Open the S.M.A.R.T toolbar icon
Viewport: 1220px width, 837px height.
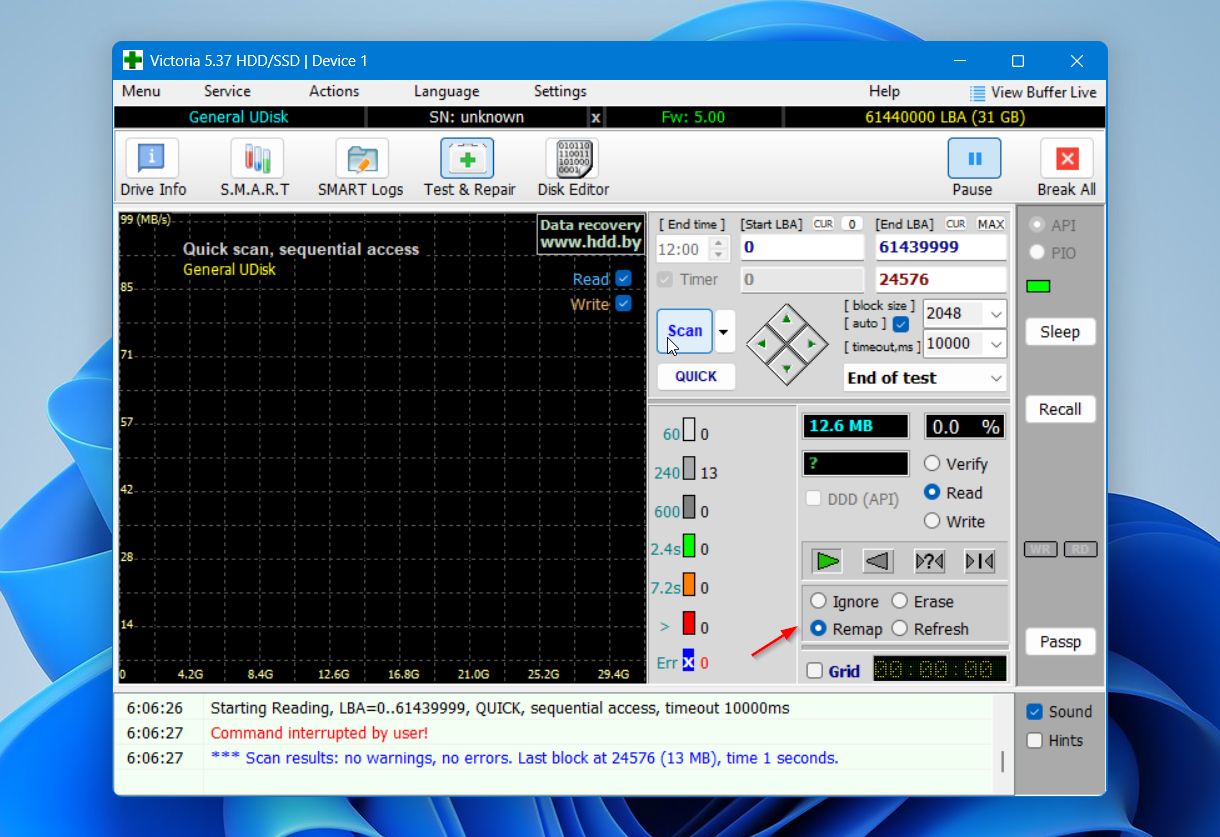[255, 168]
